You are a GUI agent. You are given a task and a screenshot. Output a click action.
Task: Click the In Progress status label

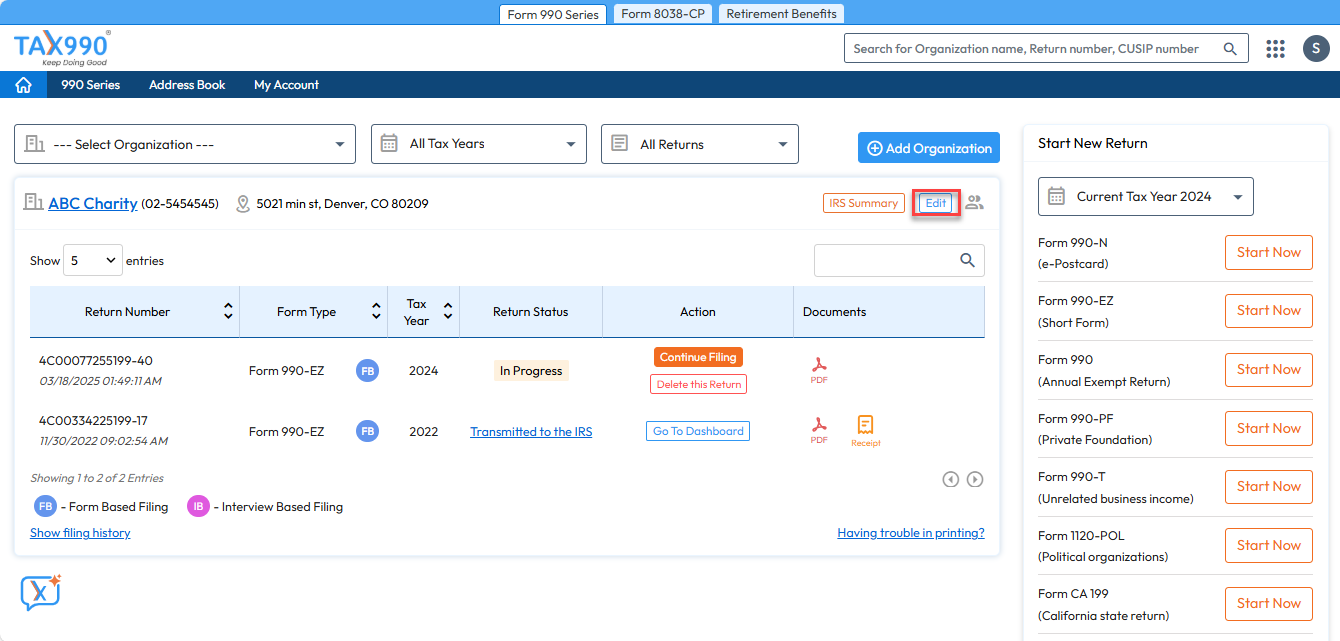click(531, 371)
